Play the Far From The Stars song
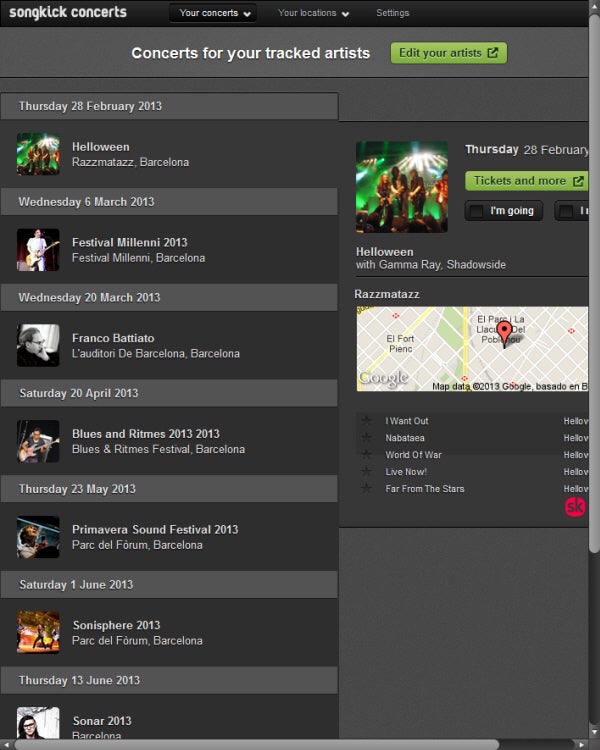 click(x=425, y=488)
